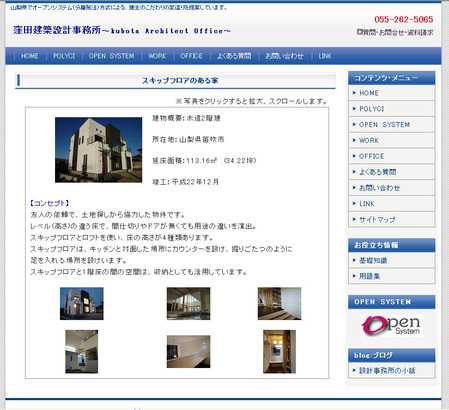This screenshot has height=410, width=449.
Task: Open よくある質問 in the top navigation bar
Action: point(234,56)
